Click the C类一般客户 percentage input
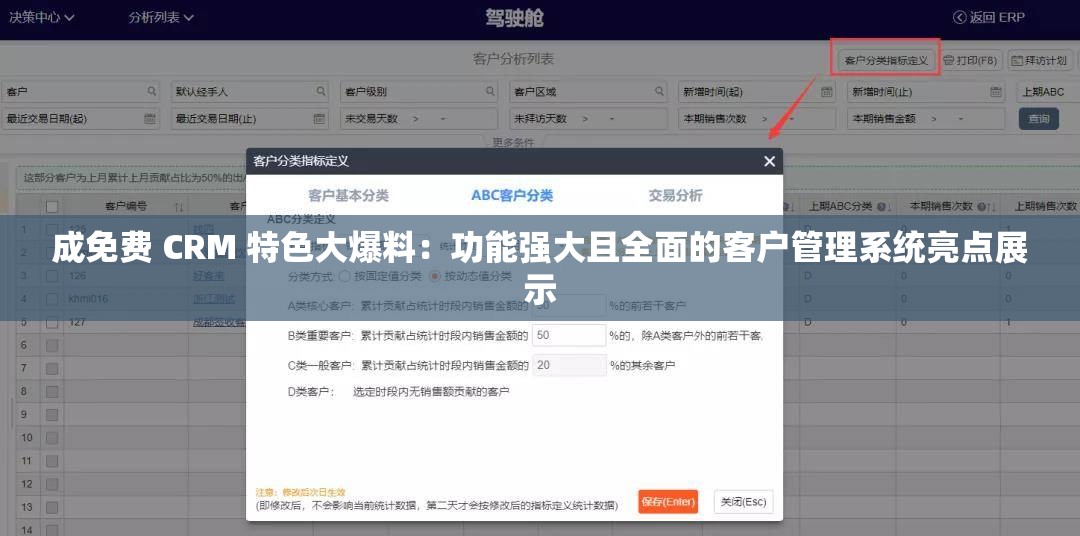 [x=569, y=365]
